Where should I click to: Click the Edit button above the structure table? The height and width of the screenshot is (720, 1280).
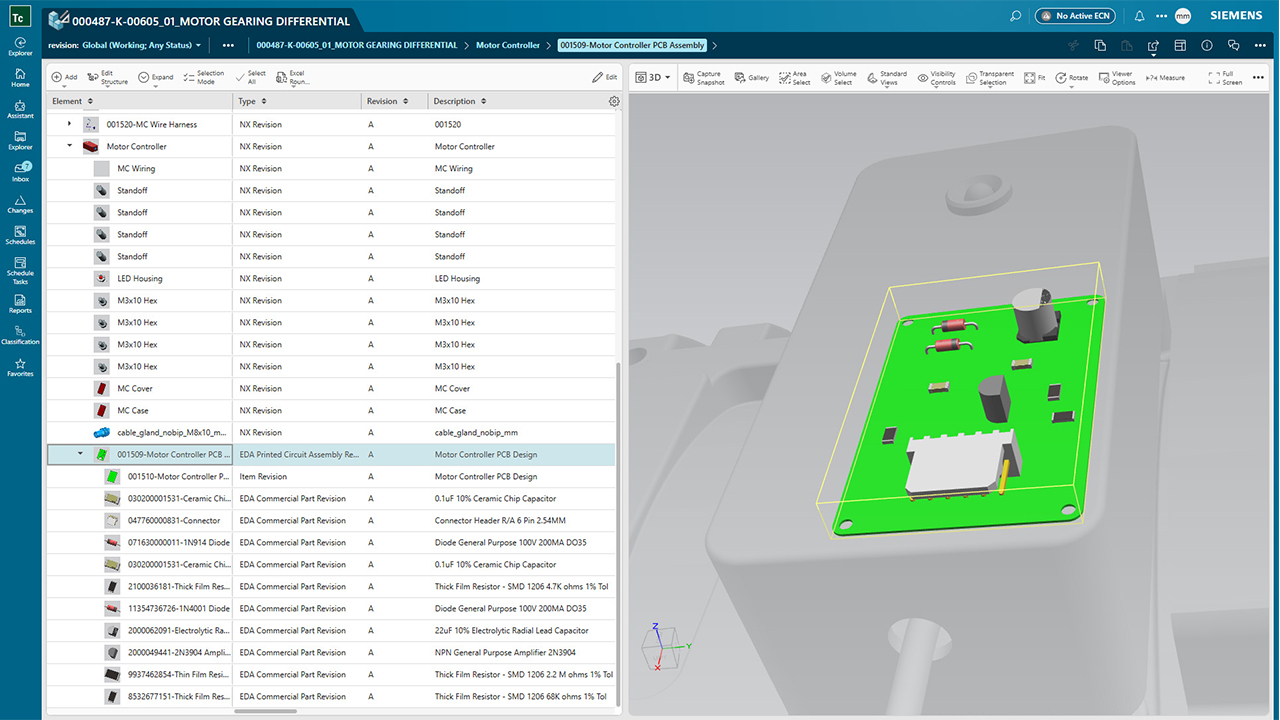(x=605, y=77)
